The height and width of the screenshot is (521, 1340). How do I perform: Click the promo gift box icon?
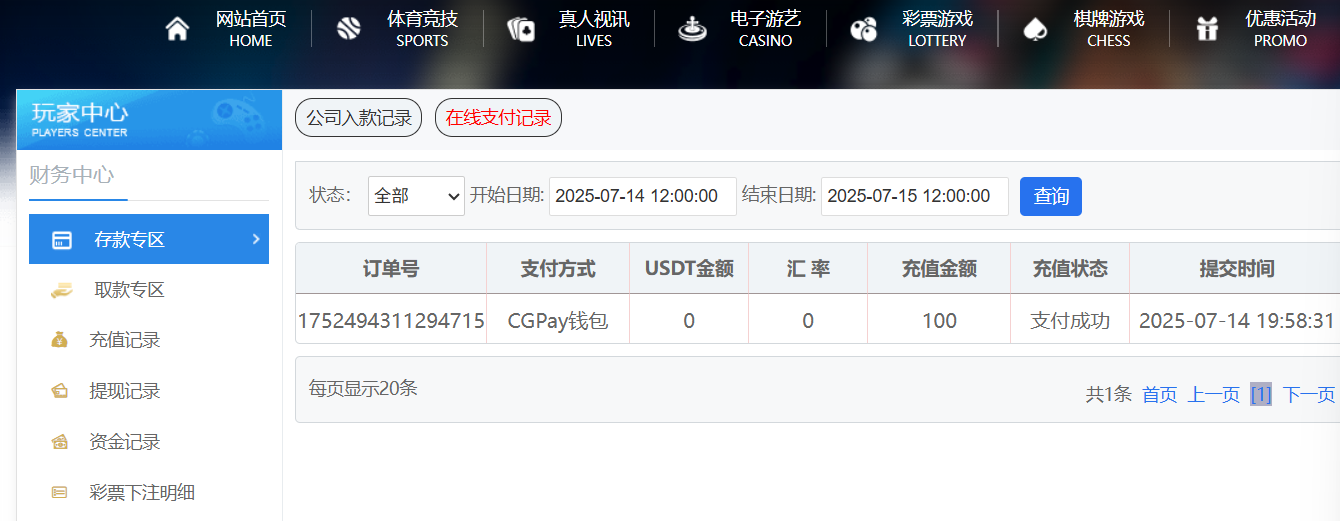tap(1207, 29)
